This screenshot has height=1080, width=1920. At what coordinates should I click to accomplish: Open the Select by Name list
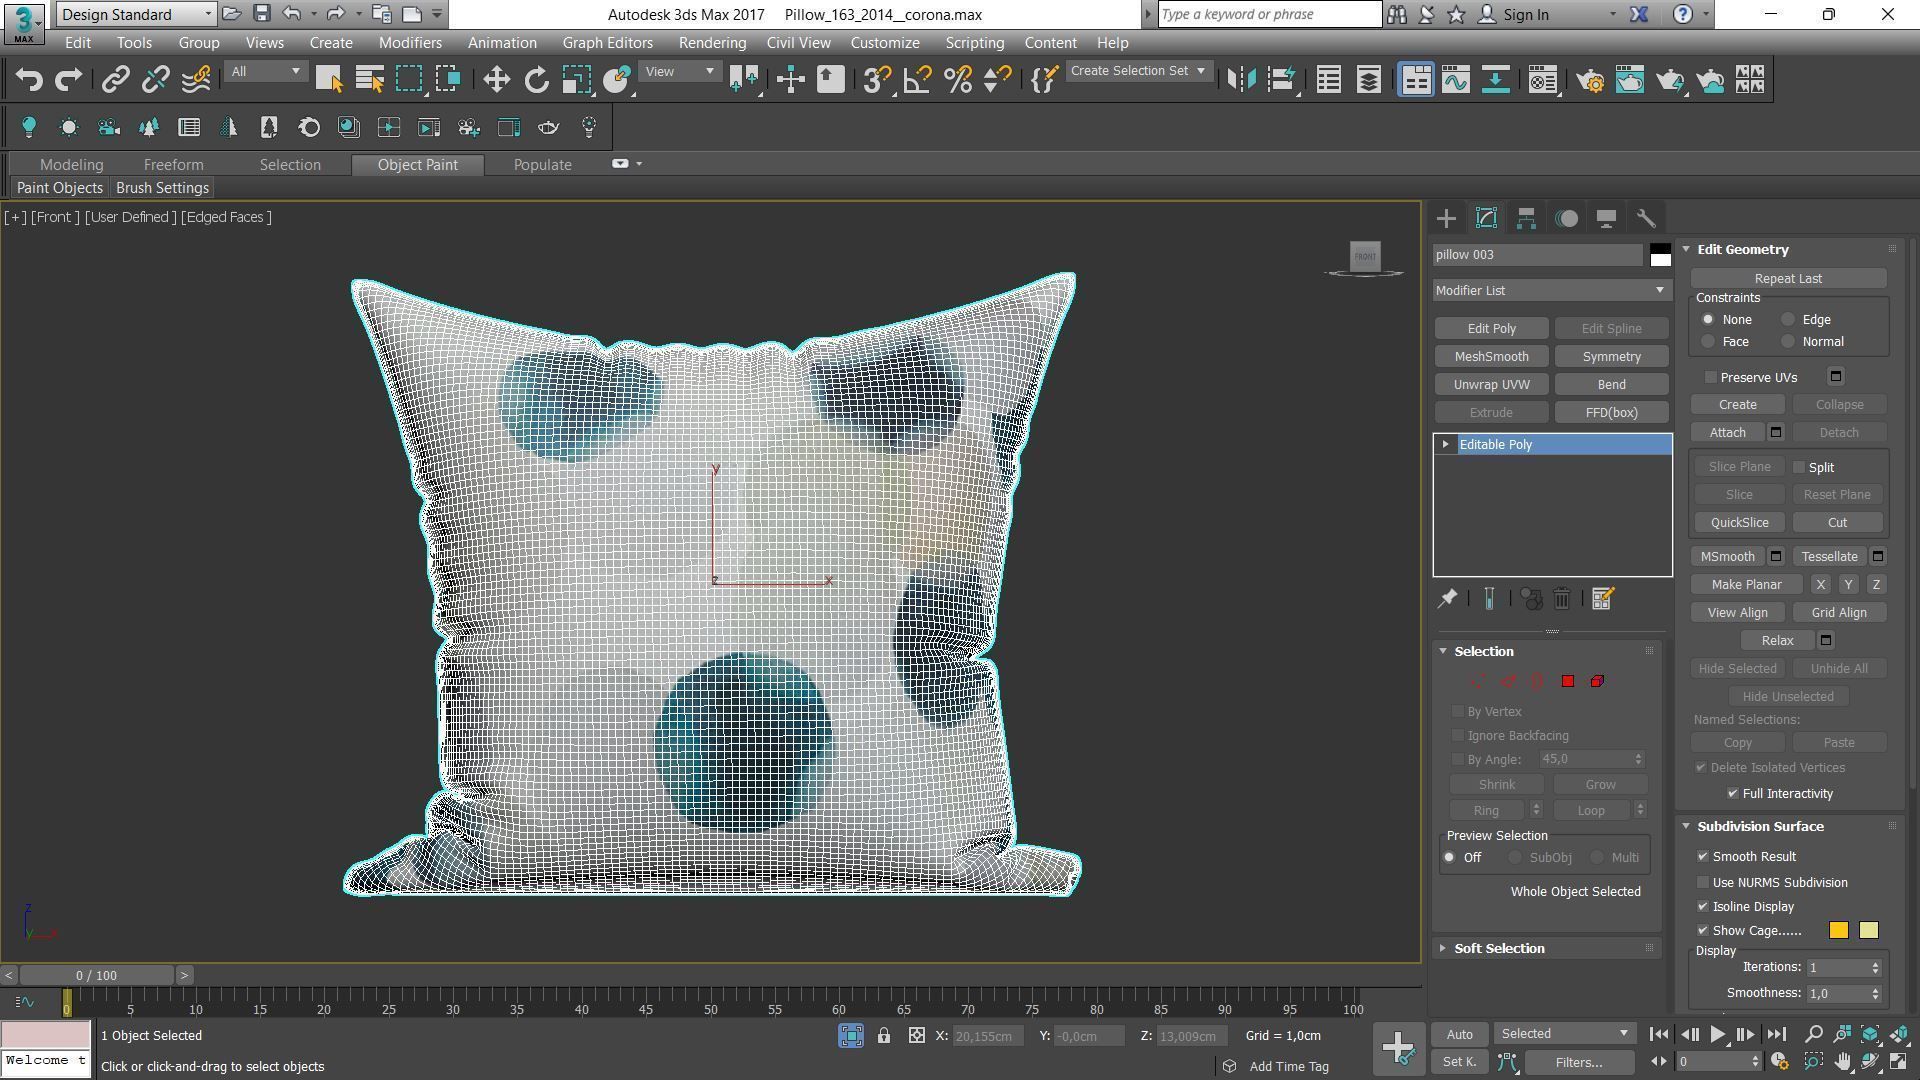pyautogui.click(x=369, y=80)
